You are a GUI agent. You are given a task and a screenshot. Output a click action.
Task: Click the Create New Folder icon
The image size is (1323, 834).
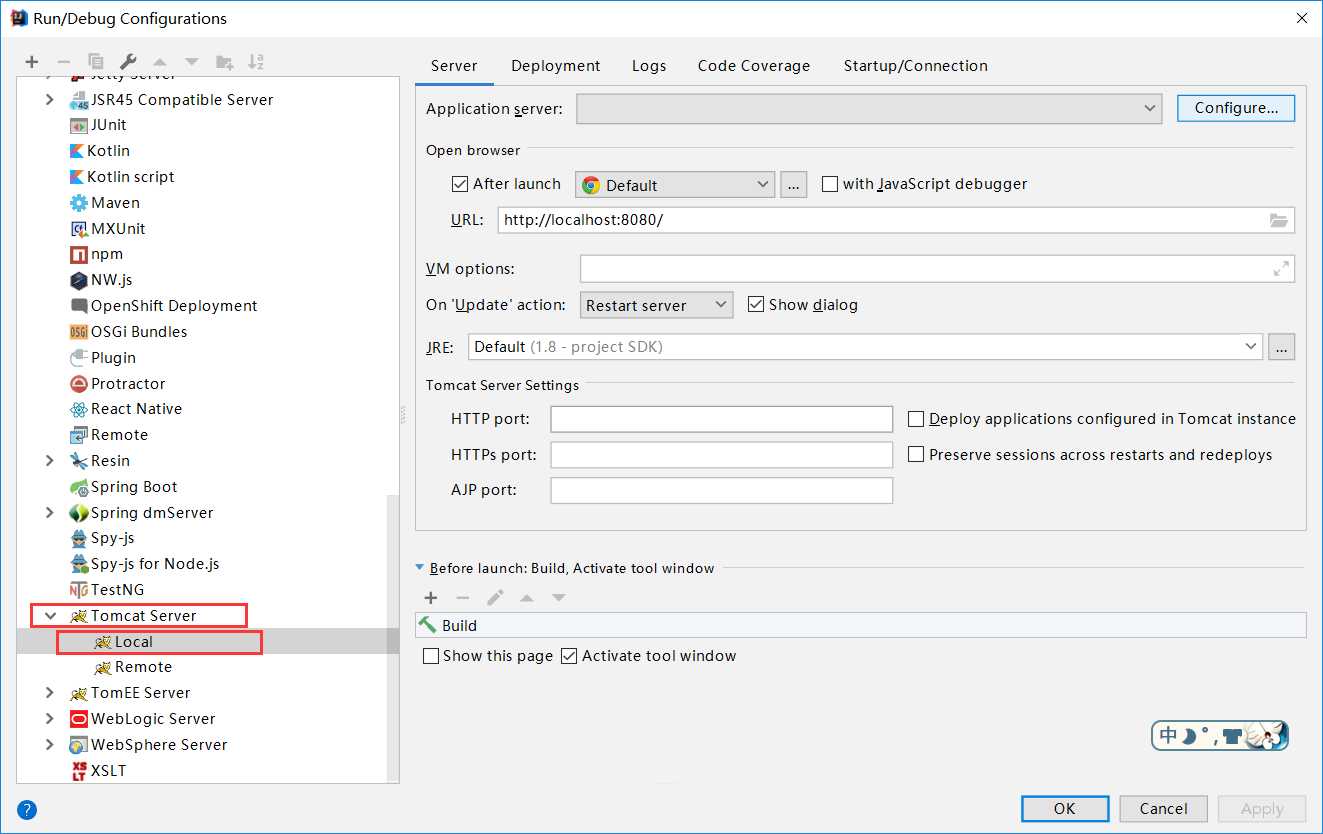coord(224,62)
